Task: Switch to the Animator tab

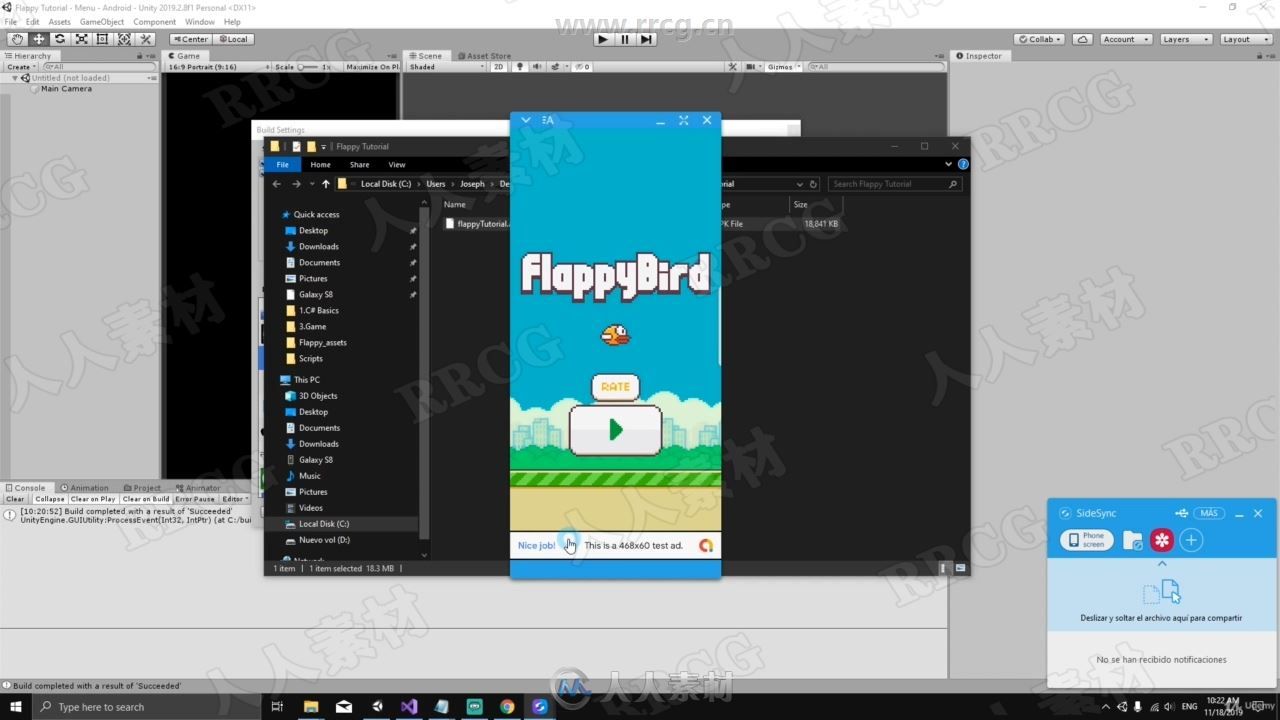Action: [198, 488]
